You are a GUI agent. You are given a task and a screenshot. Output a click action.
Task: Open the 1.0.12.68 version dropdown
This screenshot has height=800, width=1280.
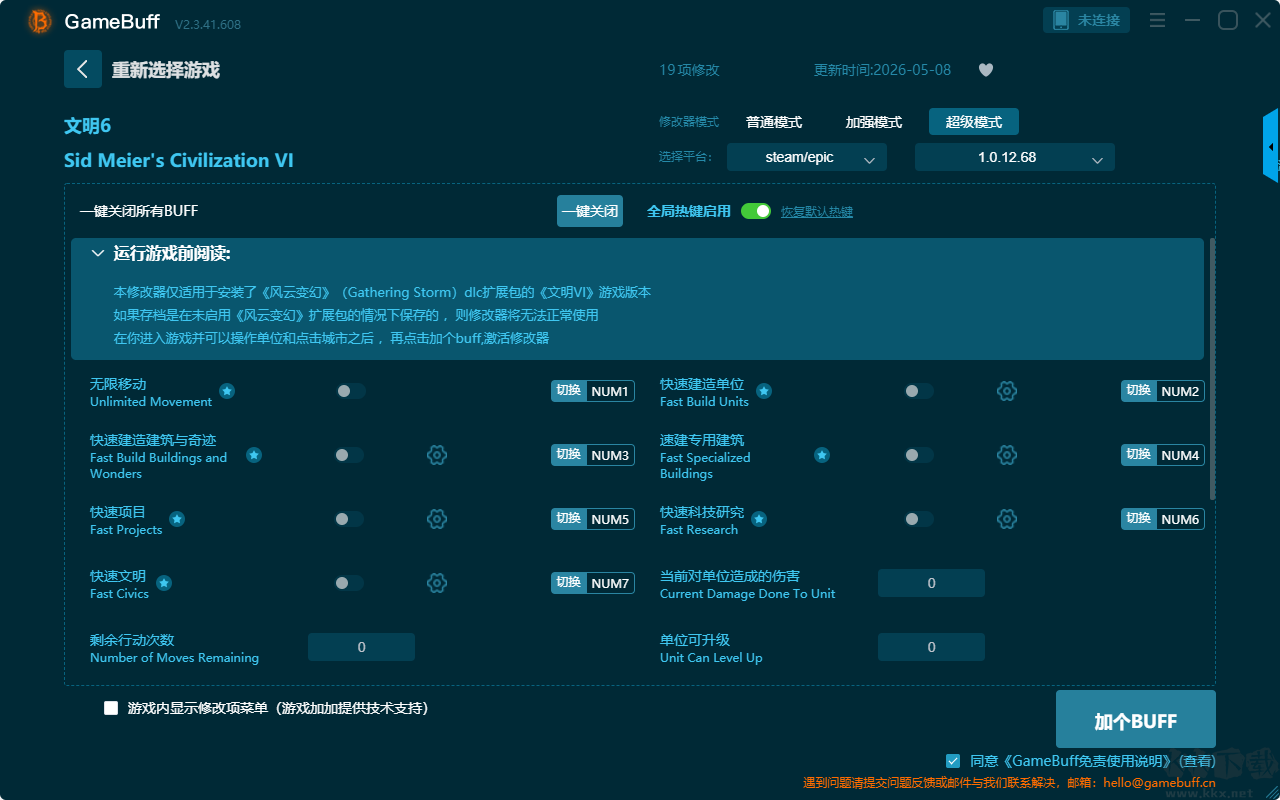click(1015, 157)
